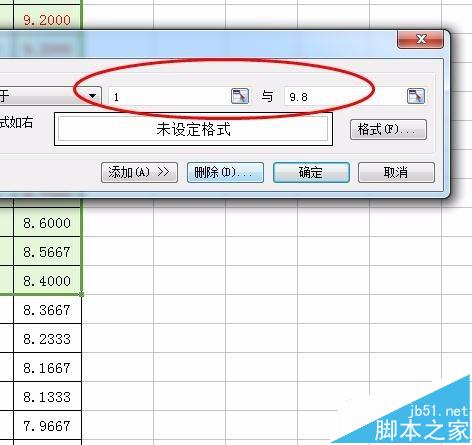This screenshot has width=472, height=445.
Task: Select the cell containing 7.9667
Action: tap(47, 425)
